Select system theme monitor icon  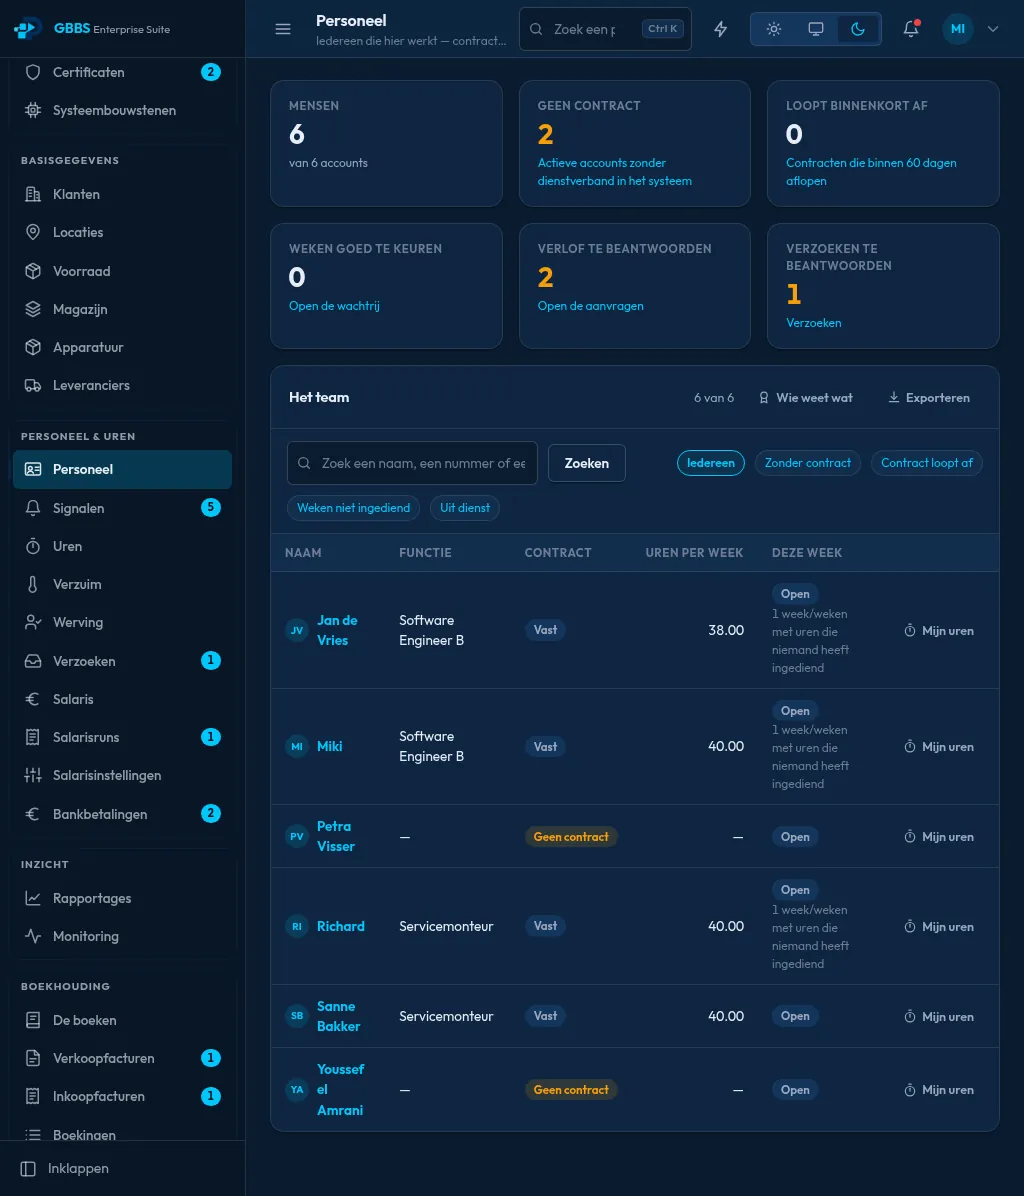coord(816,29)
